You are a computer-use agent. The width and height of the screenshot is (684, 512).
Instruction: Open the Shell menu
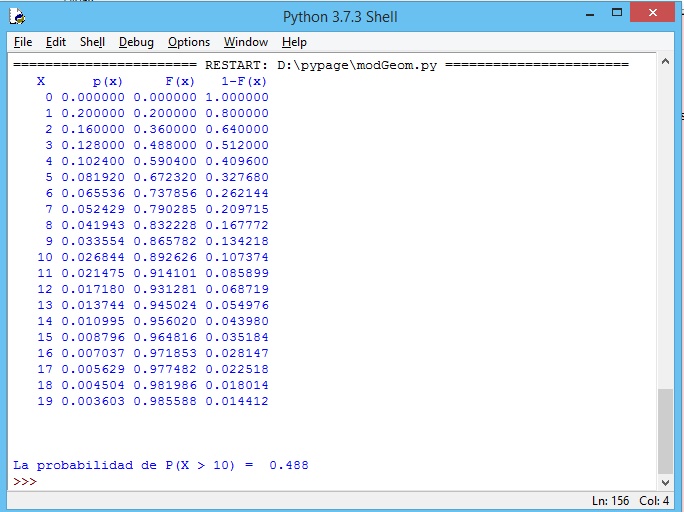pos(92,42)
